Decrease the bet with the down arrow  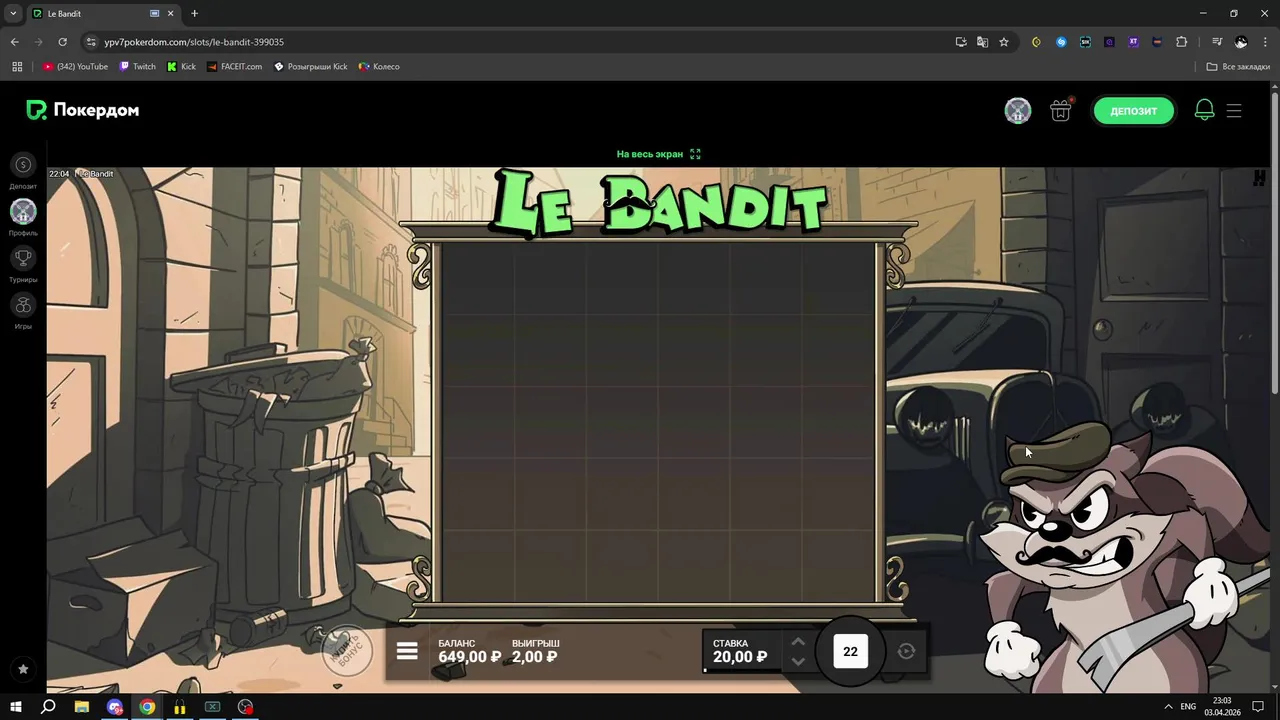tap(798, 661)
